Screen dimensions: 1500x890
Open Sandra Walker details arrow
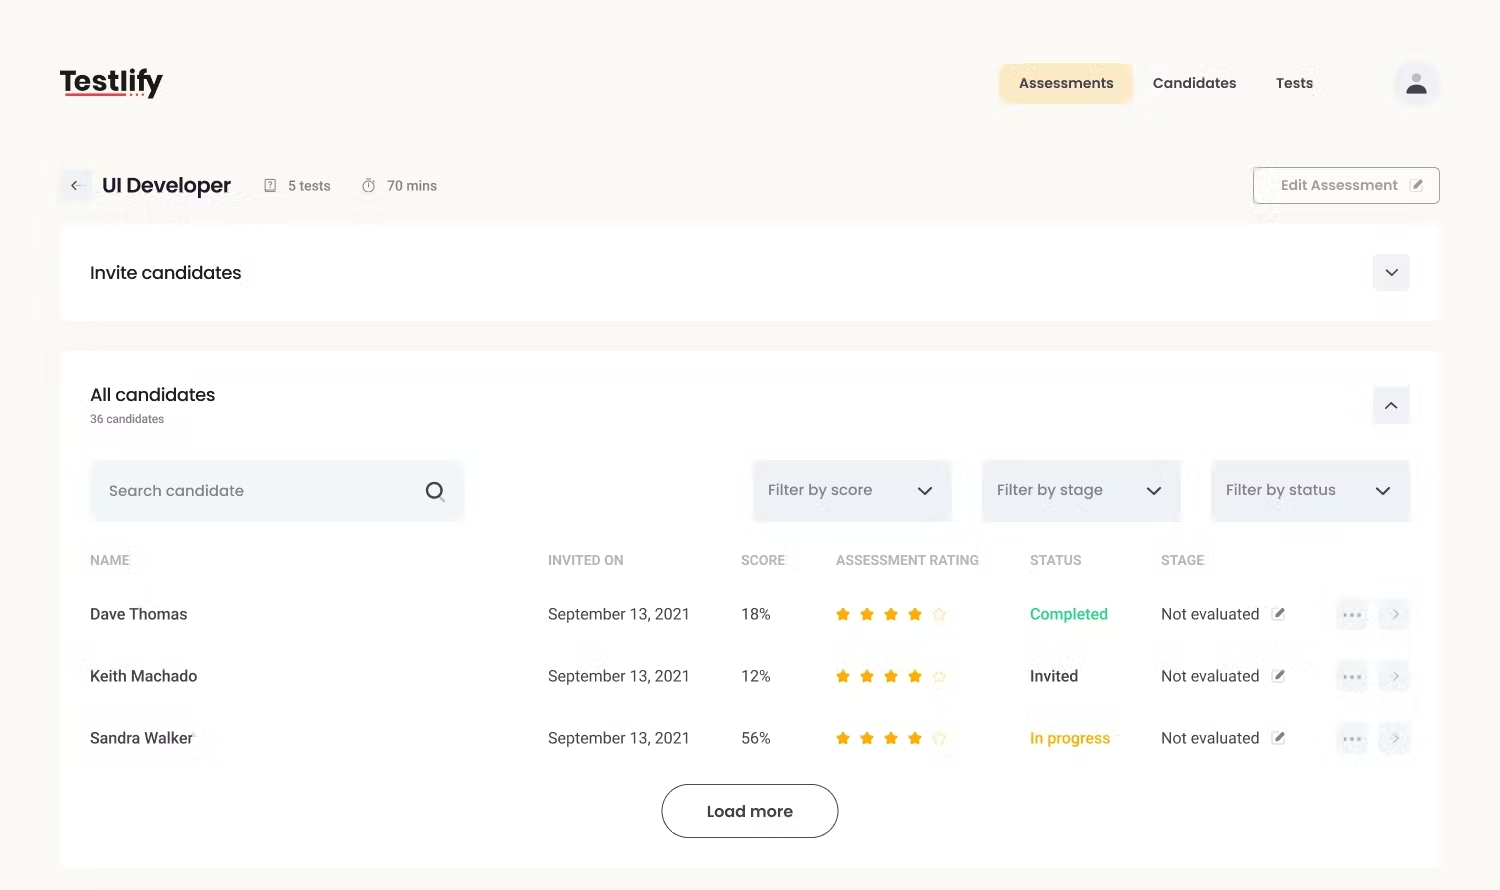point(1395,739)
